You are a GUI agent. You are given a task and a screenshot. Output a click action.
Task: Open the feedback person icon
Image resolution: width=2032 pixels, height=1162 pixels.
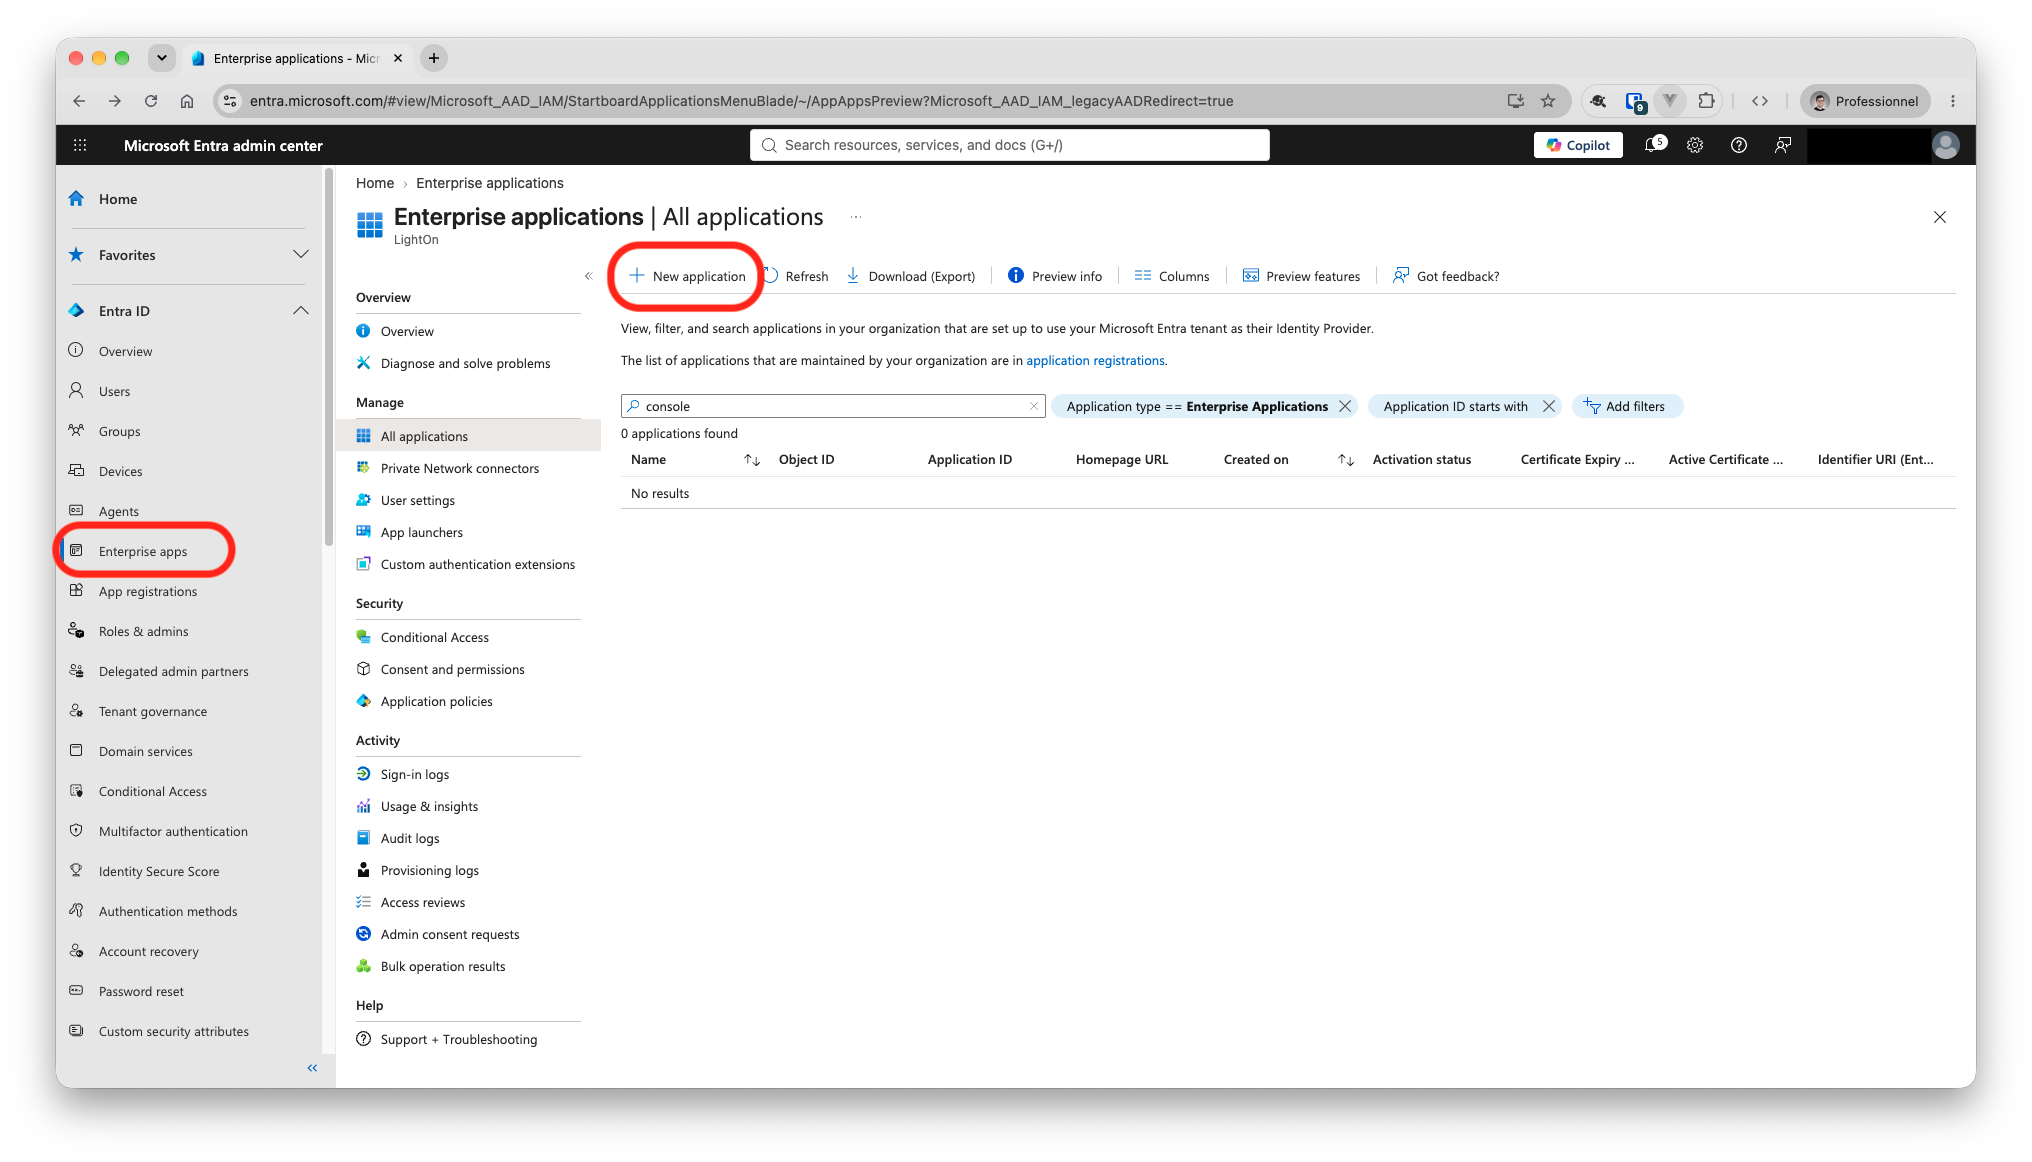point(1783,145)
